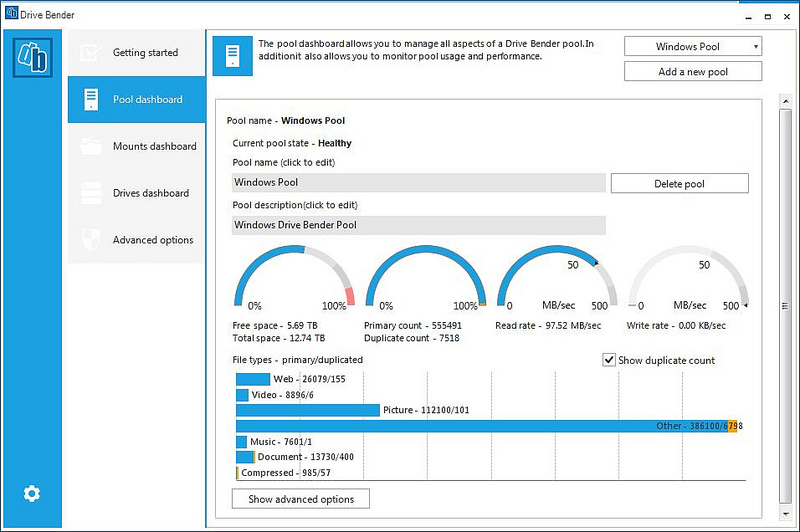Click the primary/duplicate count gauge
This screenshot has height=532, width=800.
[x=426, y=276]
